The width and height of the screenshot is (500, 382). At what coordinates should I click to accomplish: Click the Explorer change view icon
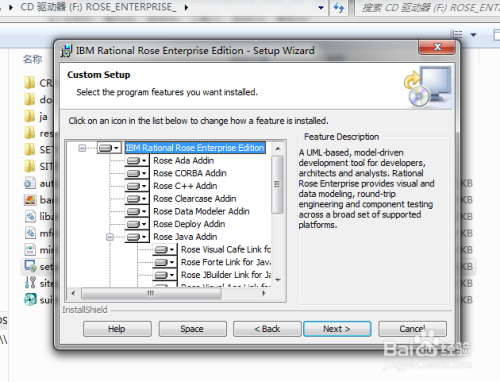coord(456,34)
